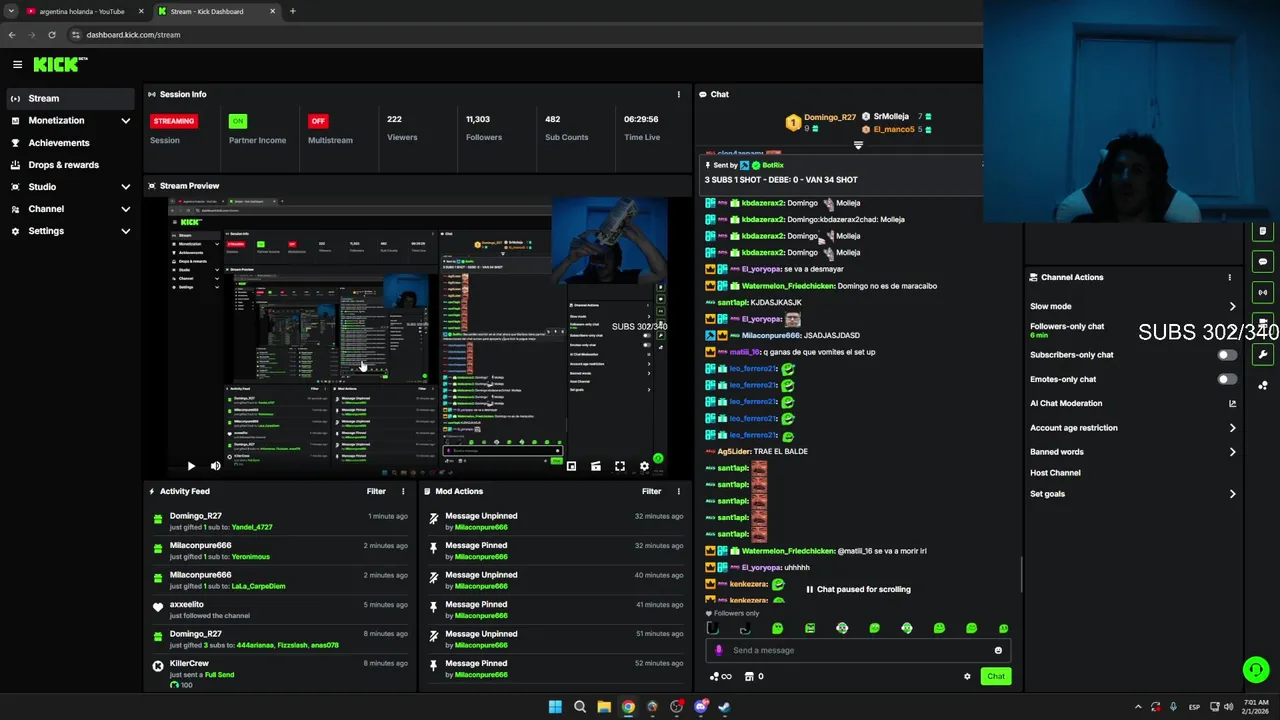Screen dimensions: 1280x720
Task: Click the STREAMING session badge
Action: click(x=174, y=121)
